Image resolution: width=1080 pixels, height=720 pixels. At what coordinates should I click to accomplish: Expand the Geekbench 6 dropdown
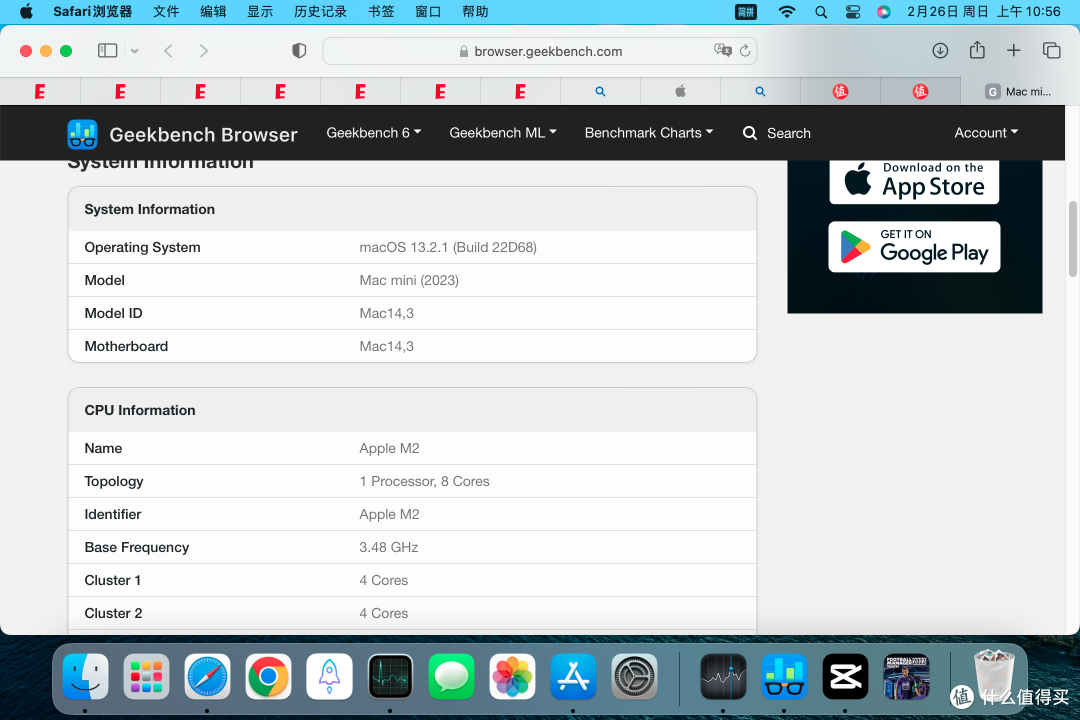click(373, 133)
